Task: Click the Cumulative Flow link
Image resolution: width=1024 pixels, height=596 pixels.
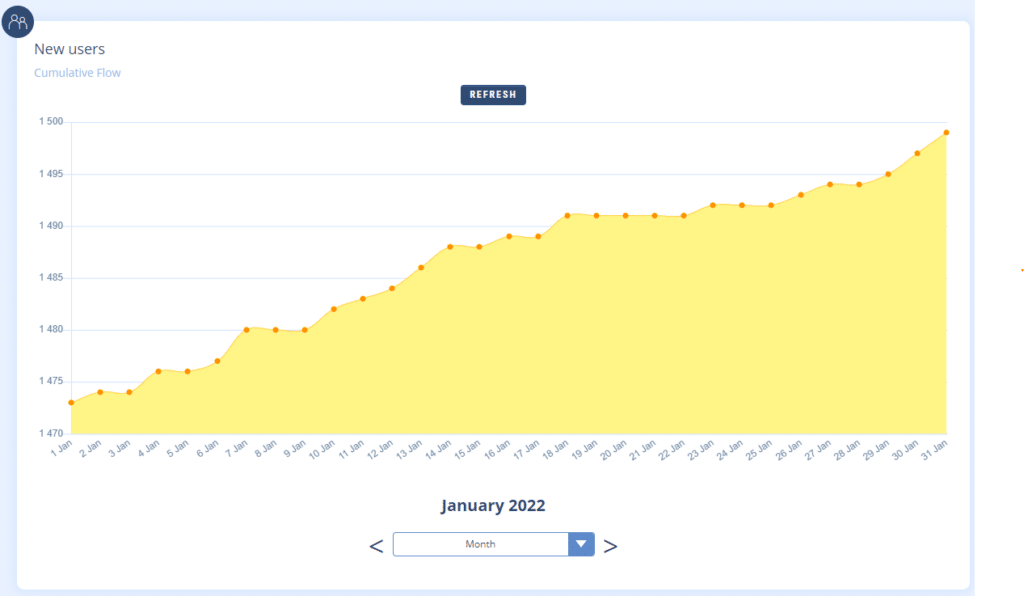Action: pos(77,73)
